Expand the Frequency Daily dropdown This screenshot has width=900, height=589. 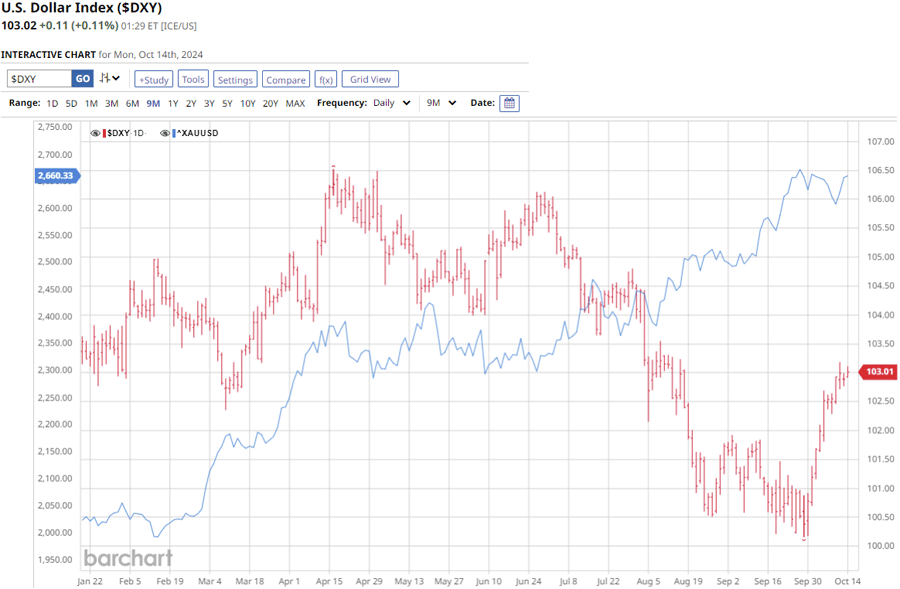click(x=392, y=103)
